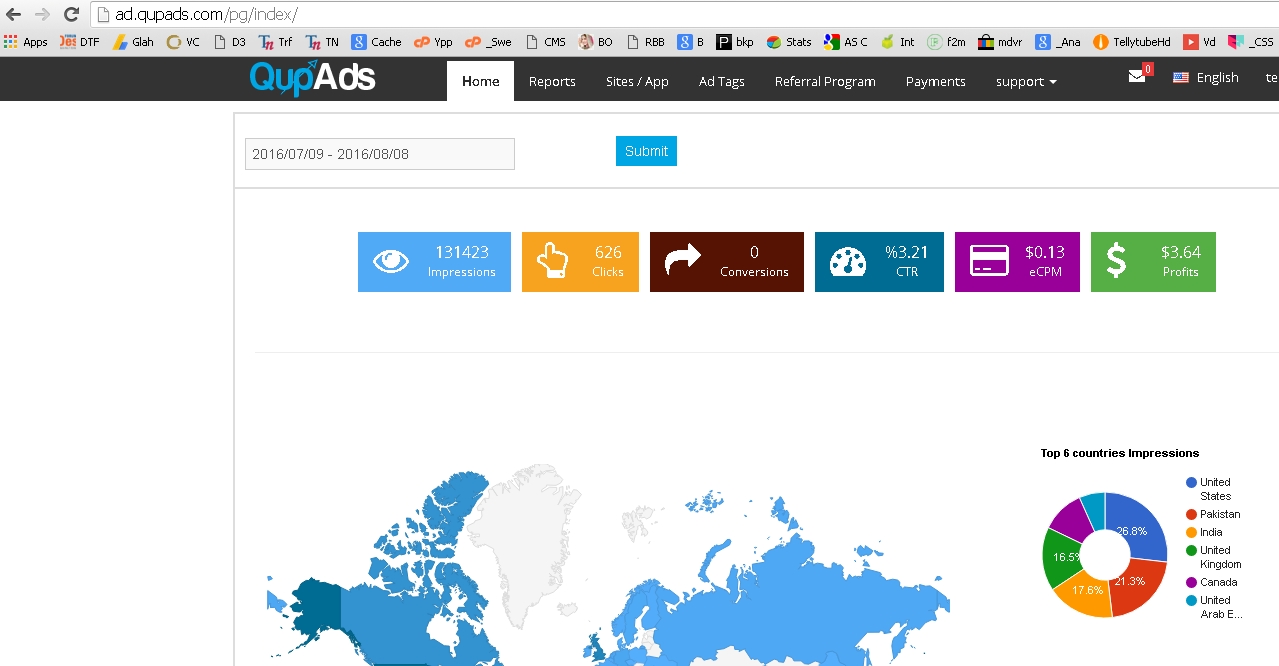Open the Sites / App menu item

(x=637, y=81)
